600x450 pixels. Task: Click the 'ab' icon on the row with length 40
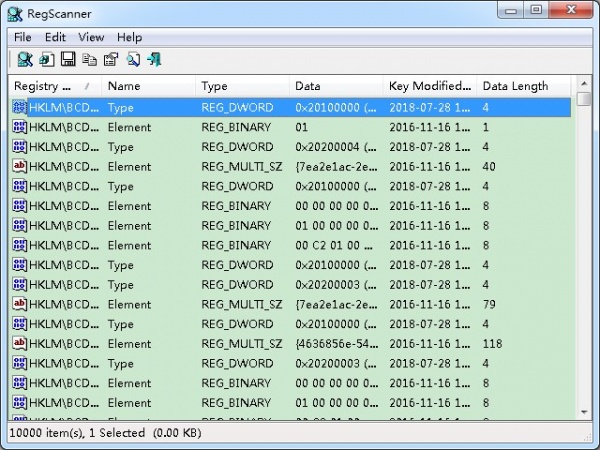20,166
